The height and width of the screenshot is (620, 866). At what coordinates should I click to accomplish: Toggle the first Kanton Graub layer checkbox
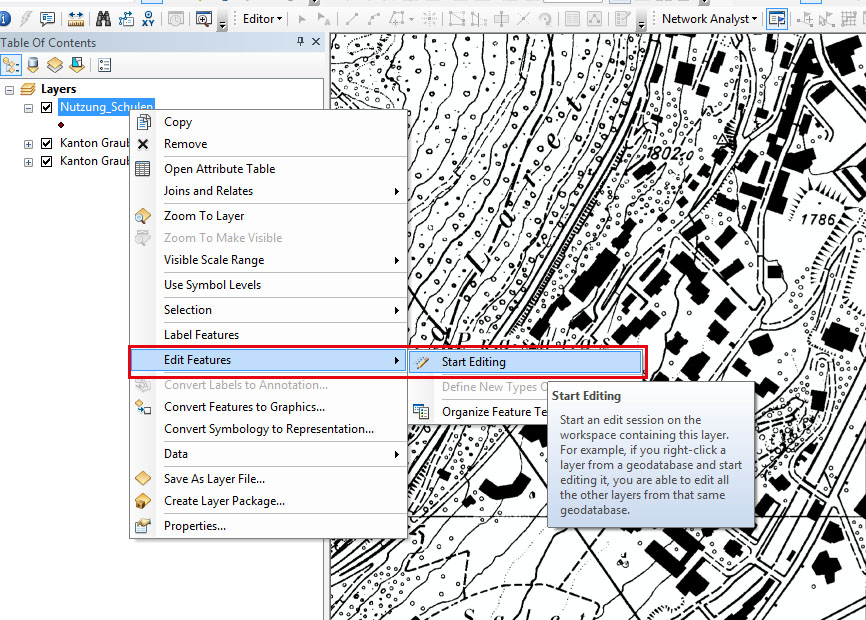(46, 143)
